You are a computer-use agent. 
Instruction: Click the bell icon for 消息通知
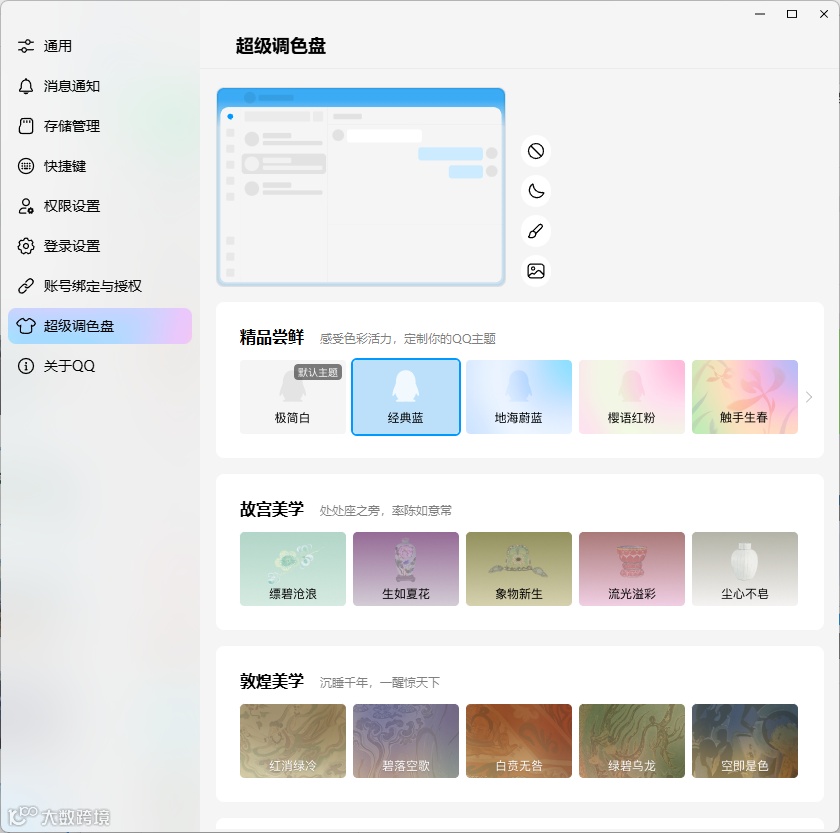[x=26, y=86]
